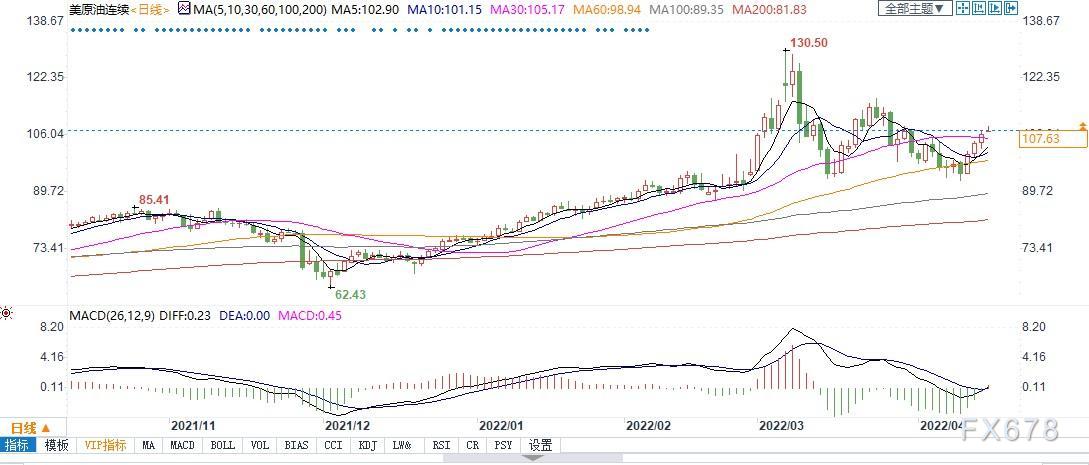Image resolution: width=1089 pixels, height=465 pixels.
Task: Open the 设置 settings button
Action: 541,446
